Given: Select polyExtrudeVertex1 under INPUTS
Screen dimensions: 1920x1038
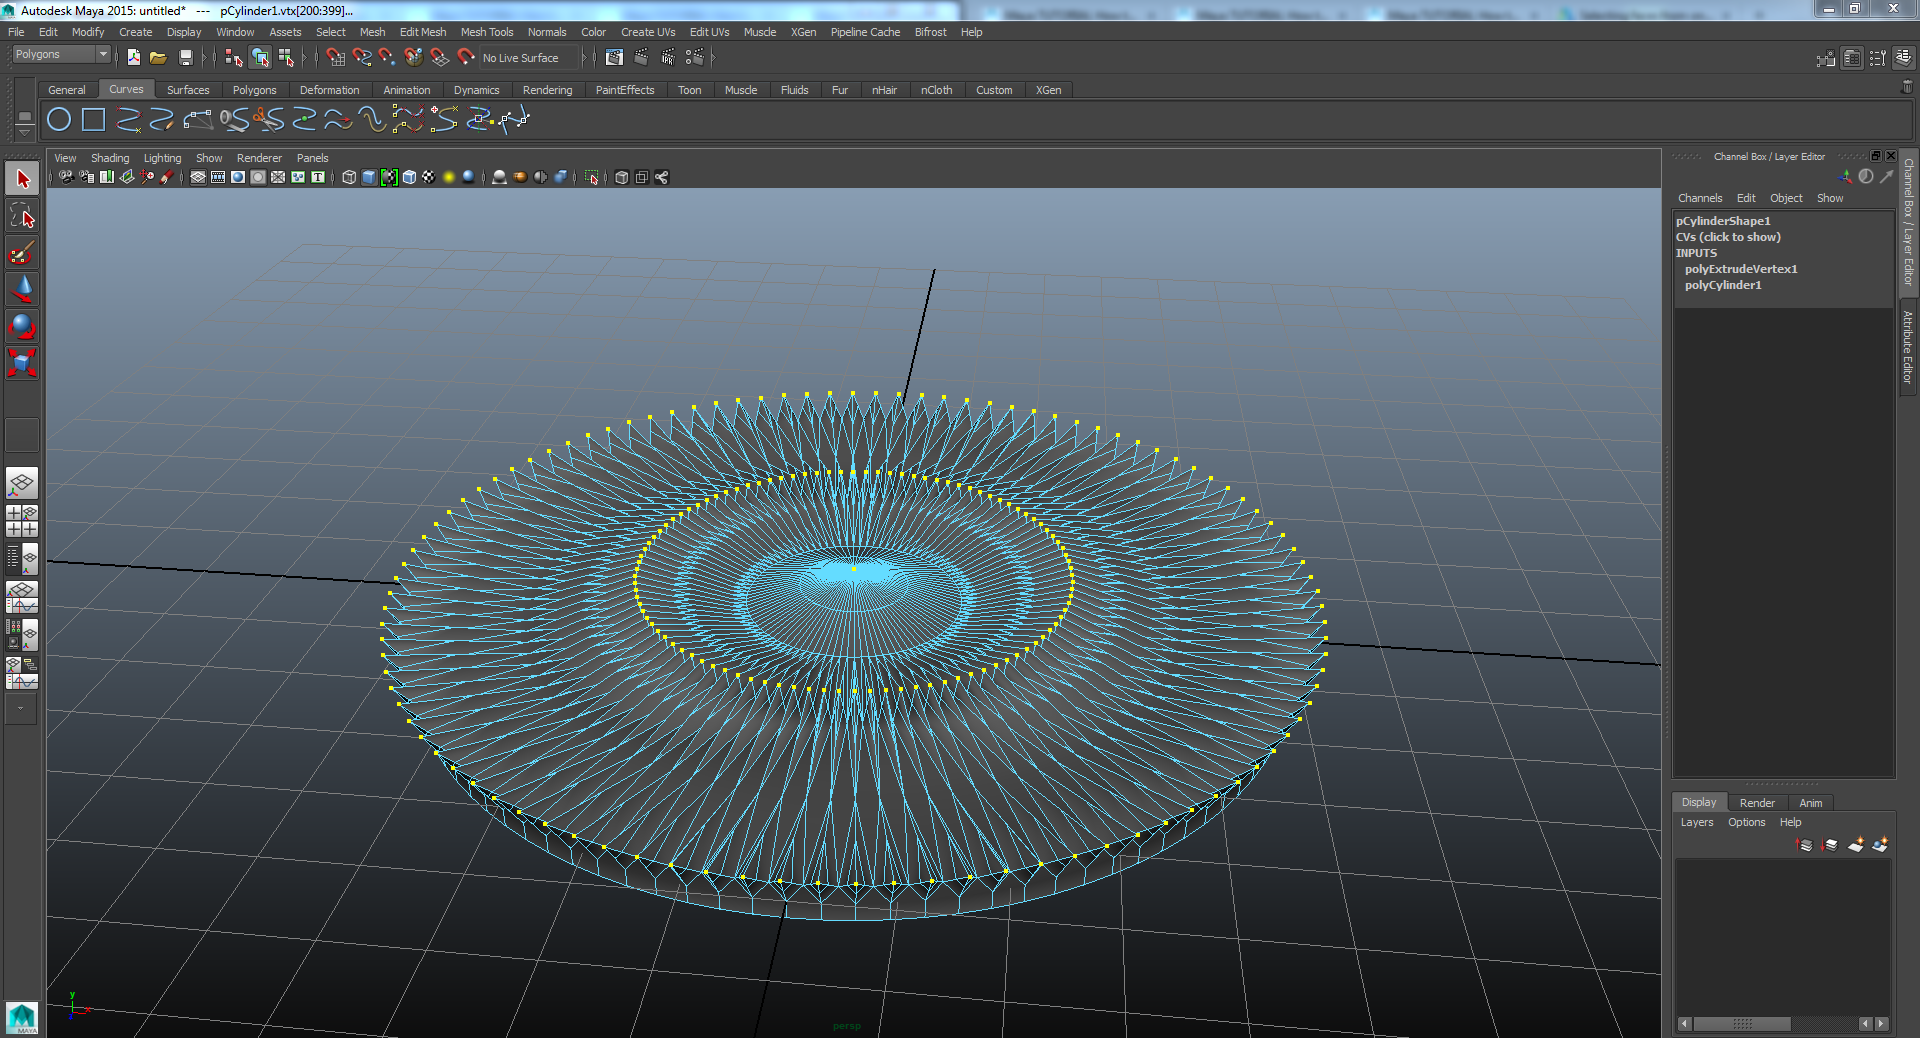Looking at the screenshot, I should tap(1740, 269).
